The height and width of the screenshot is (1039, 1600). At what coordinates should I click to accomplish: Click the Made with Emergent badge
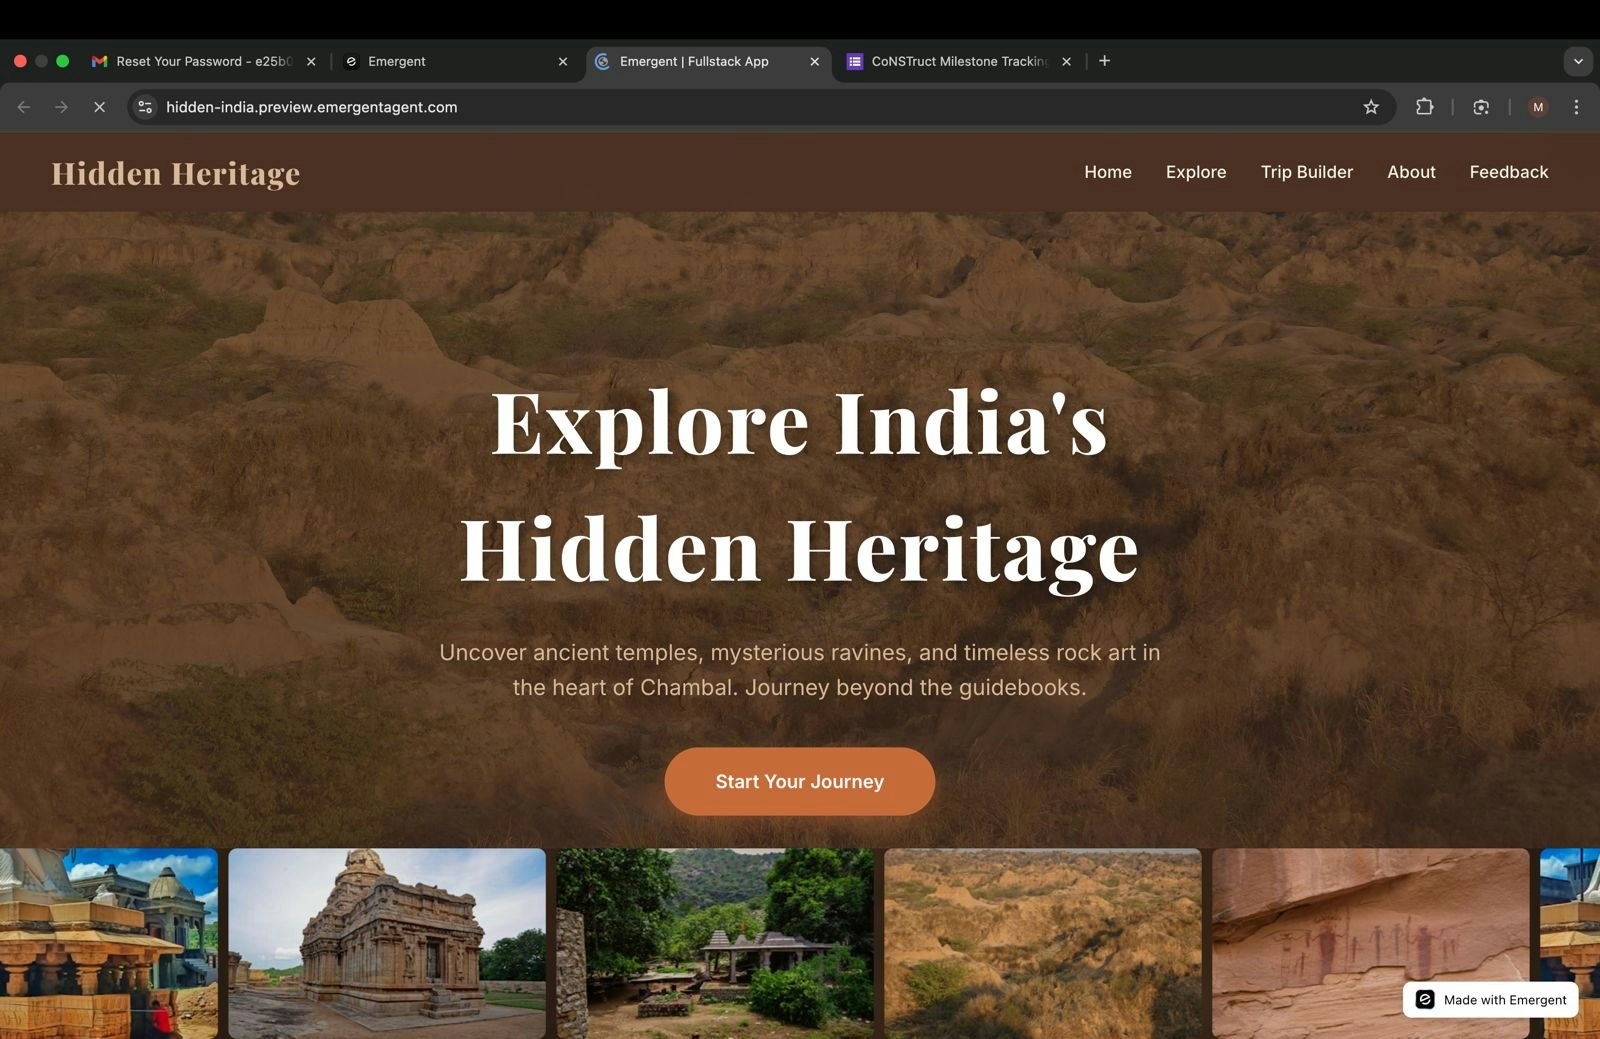[x=1489, y=999]
